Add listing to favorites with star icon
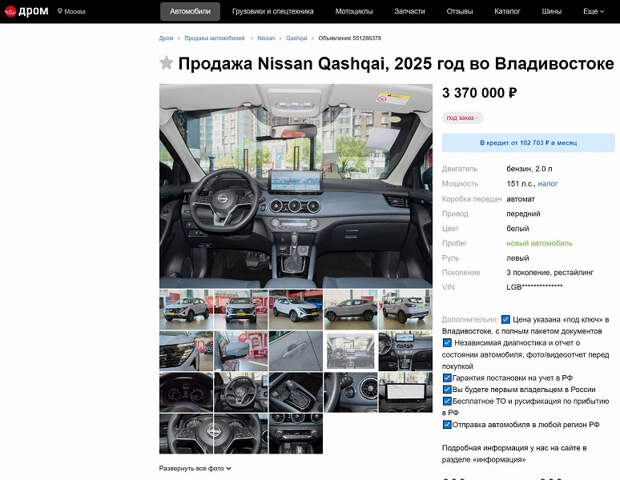 tap(166, 63)
